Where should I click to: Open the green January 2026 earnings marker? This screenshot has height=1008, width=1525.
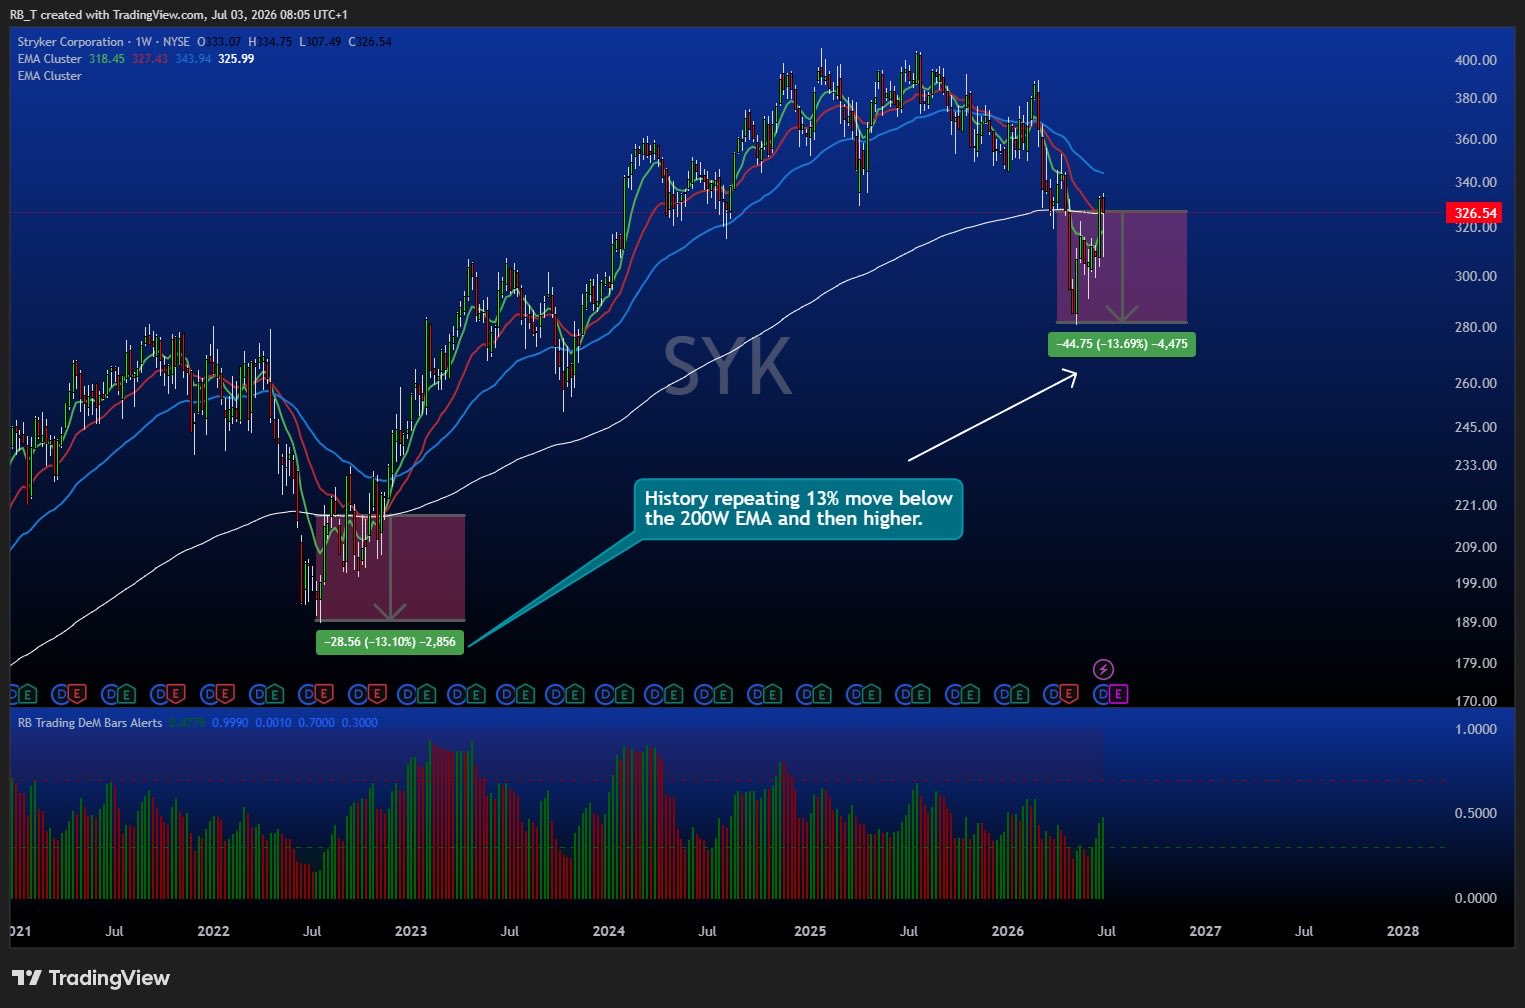(1019, 693)
